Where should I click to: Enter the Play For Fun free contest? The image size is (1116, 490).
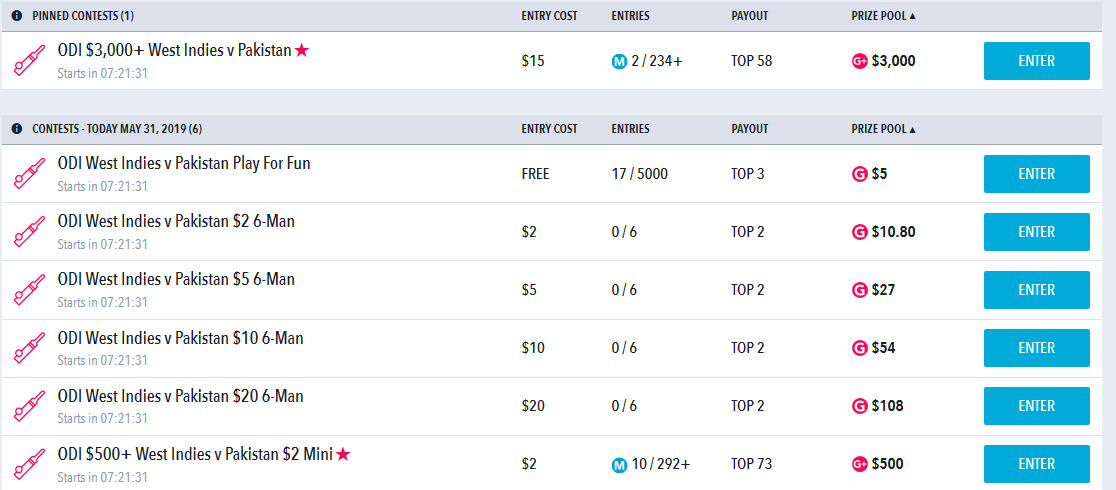(x=1036, y=174)
